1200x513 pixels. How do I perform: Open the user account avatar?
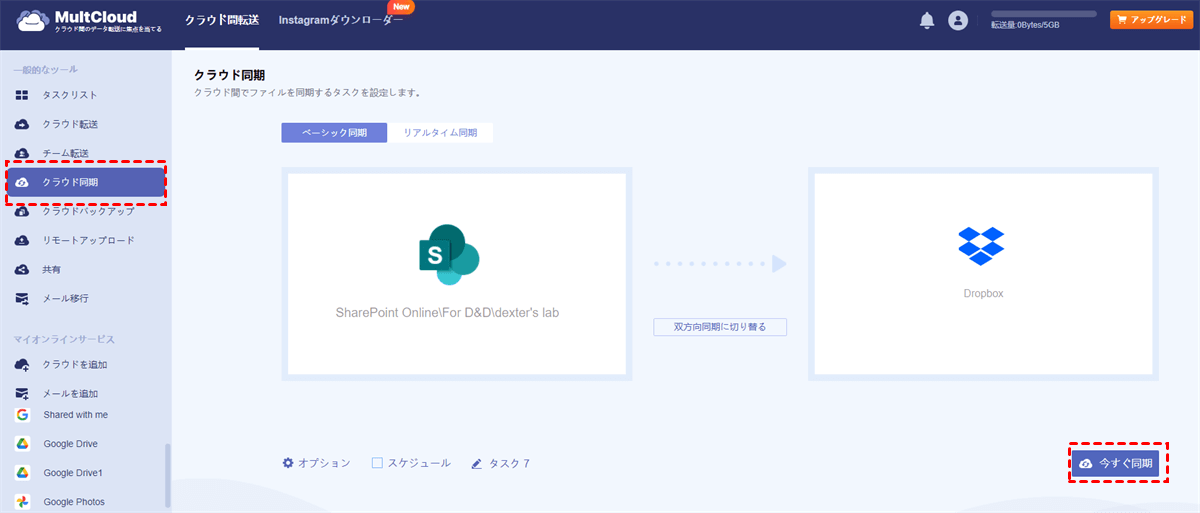pyautogui.click(x=958, y=20)
